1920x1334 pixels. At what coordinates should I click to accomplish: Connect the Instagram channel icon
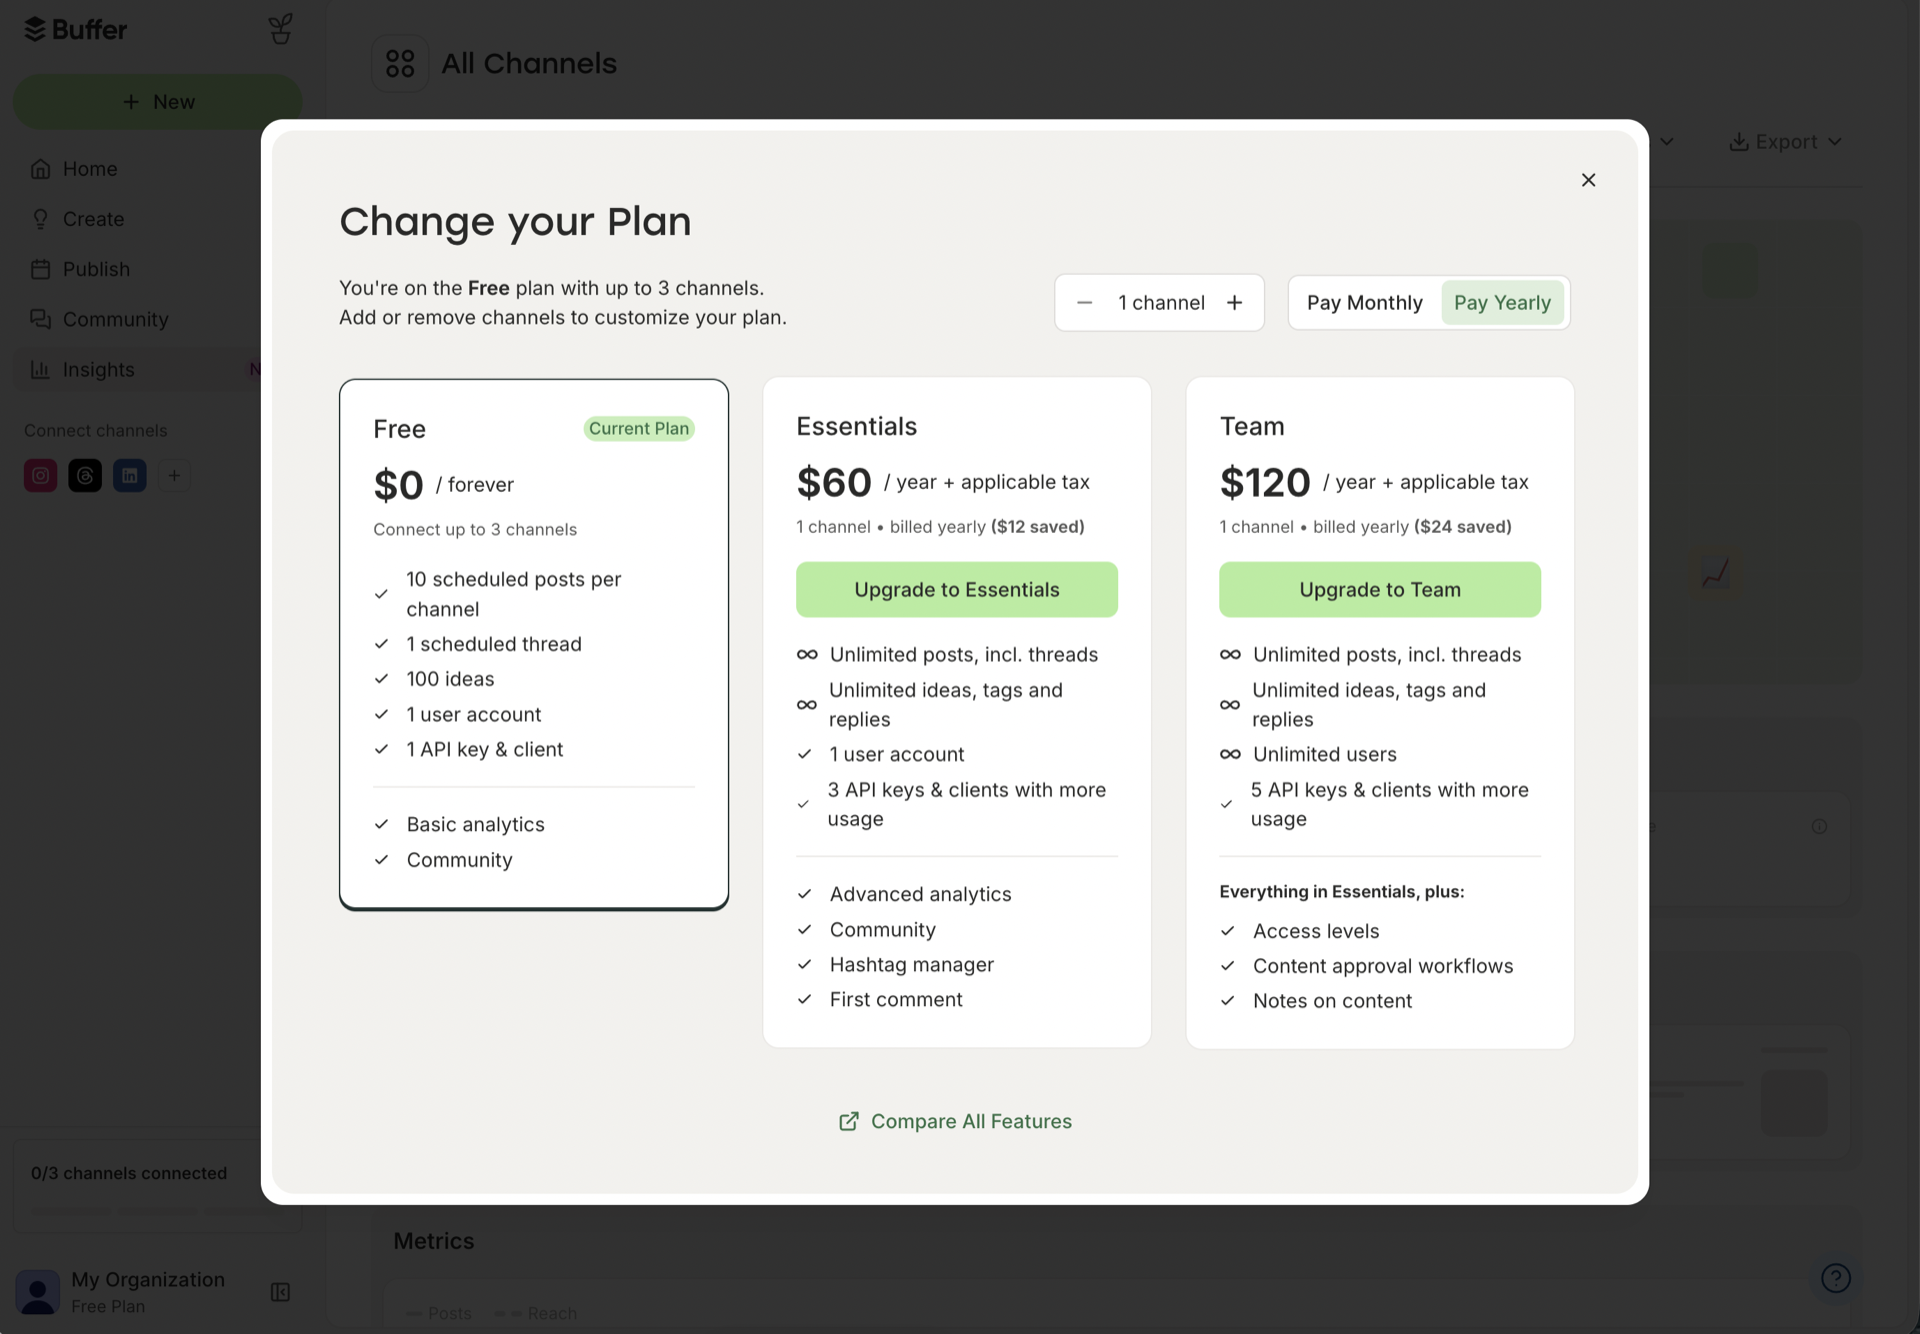(x=40, y=476)
